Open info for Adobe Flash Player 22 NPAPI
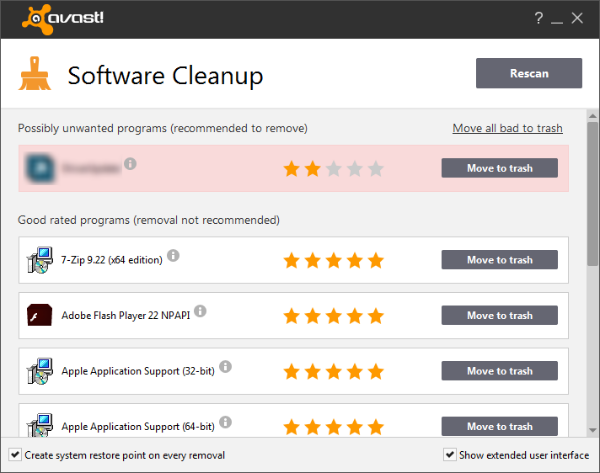Viewport: 600px width, 473px height. pos(200,312)
